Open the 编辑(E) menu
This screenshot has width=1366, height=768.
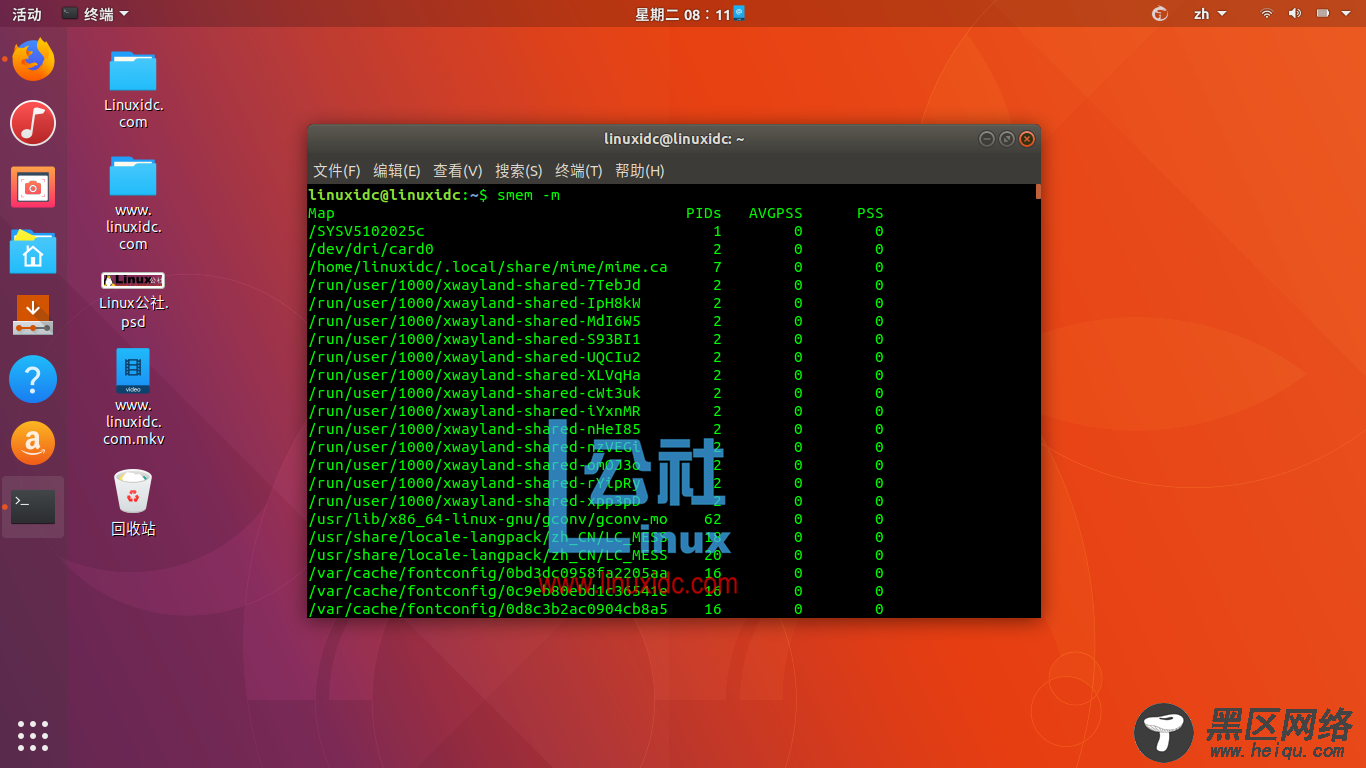pyautogui.click(x=396, y=171)
